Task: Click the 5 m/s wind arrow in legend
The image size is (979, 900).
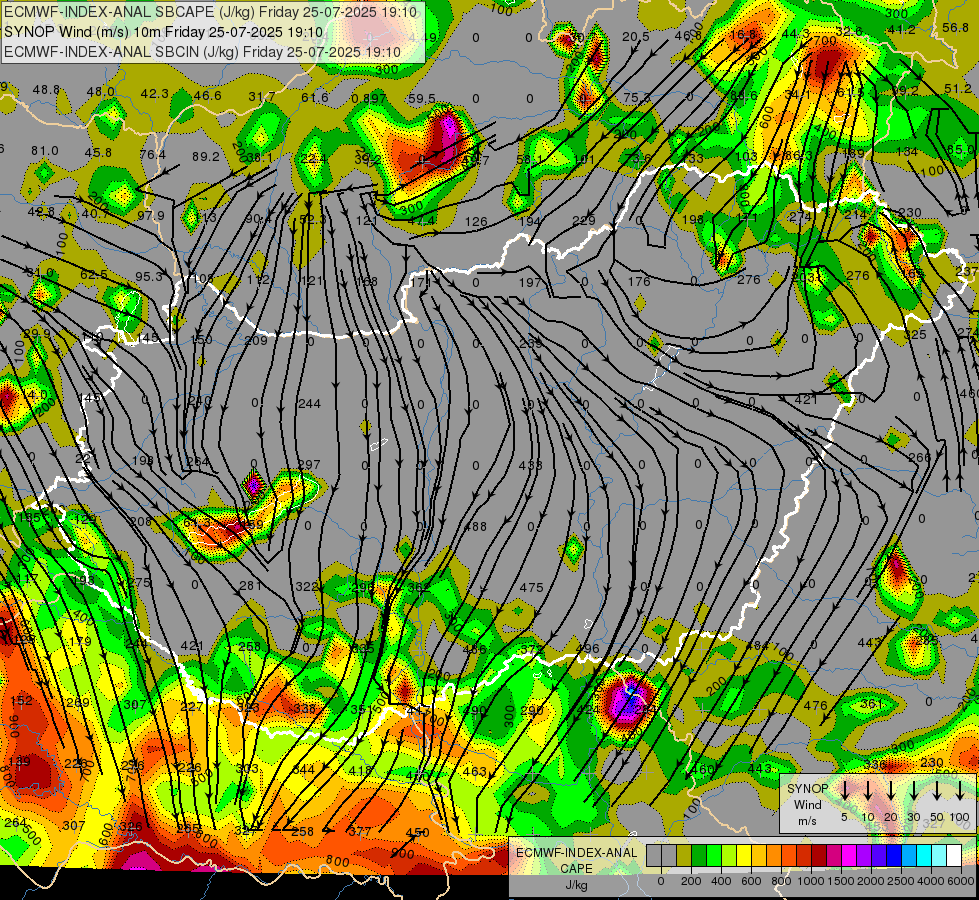Action: pos(845,790)
